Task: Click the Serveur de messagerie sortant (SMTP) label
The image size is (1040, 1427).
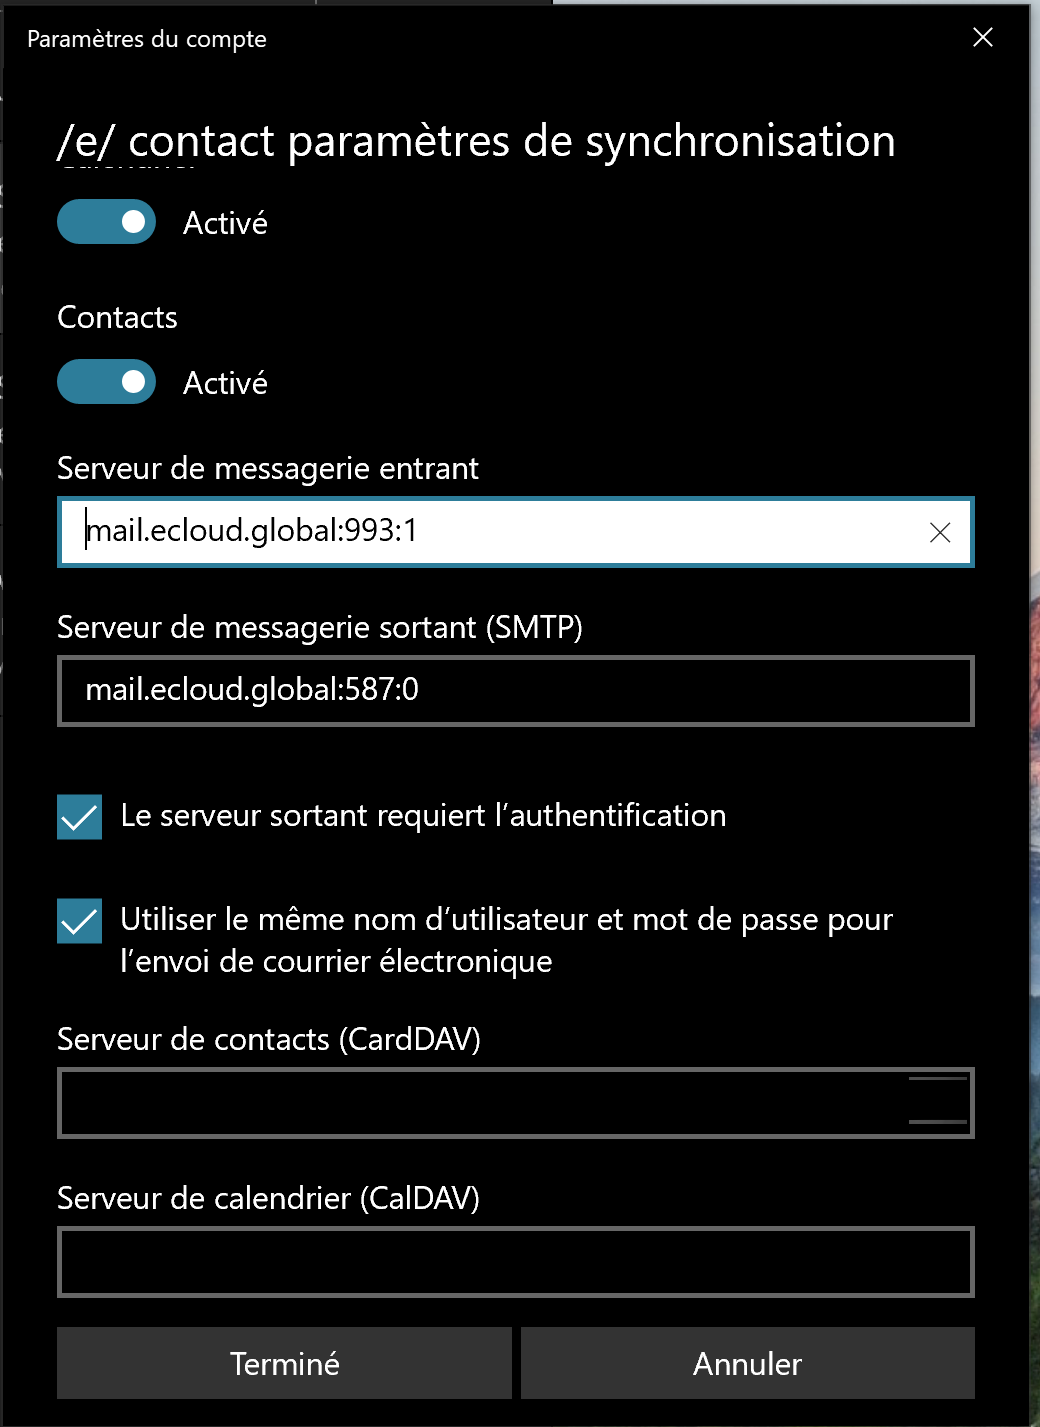Action: point(320,627)
